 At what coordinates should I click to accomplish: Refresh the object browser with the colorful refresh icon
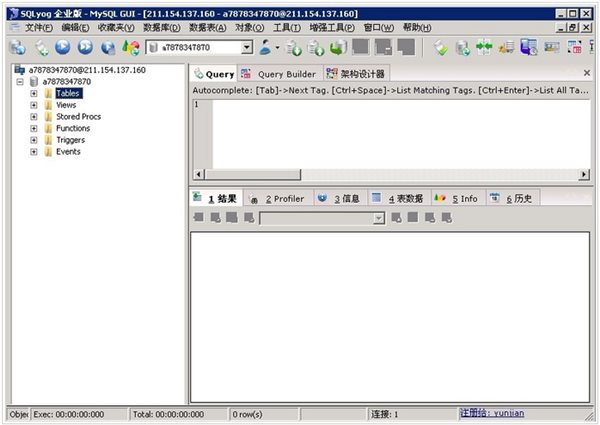(131, 47)
